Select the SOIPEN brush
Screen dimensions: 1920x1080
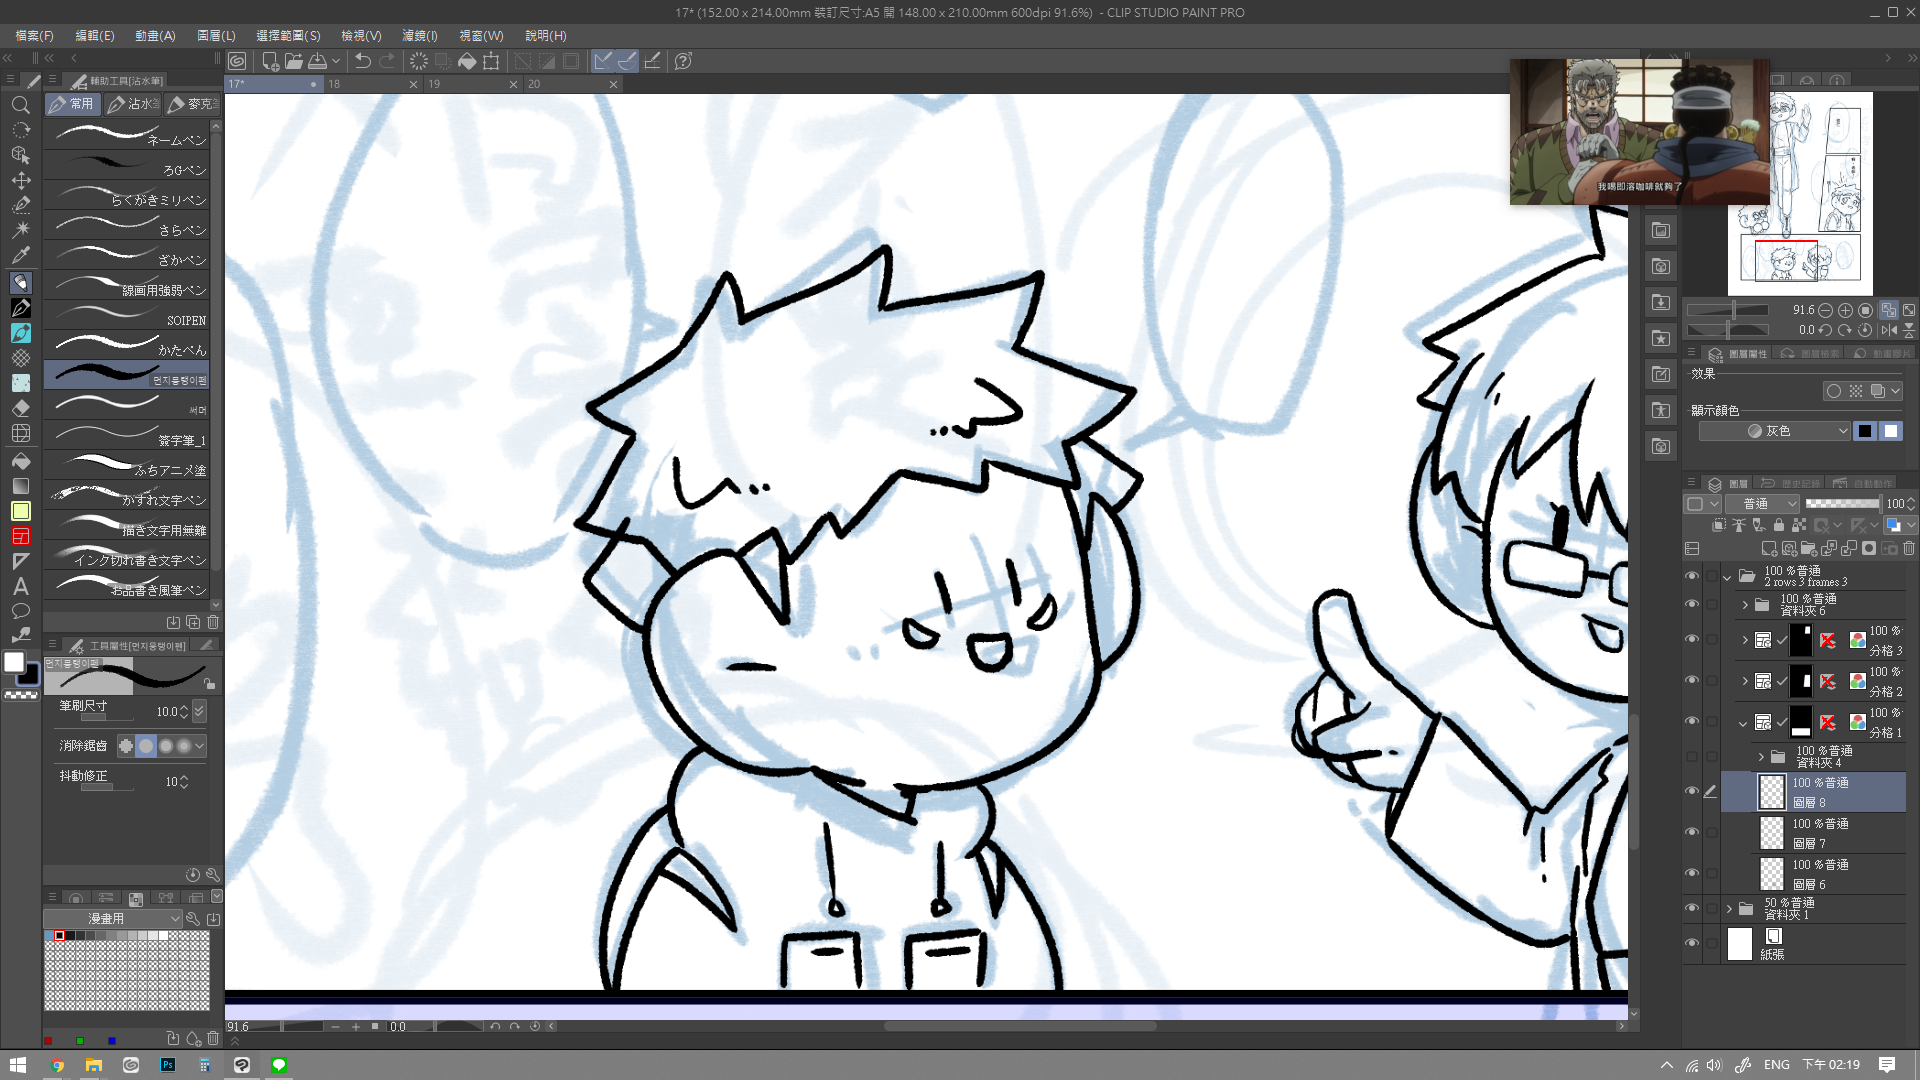pos(127,315)
